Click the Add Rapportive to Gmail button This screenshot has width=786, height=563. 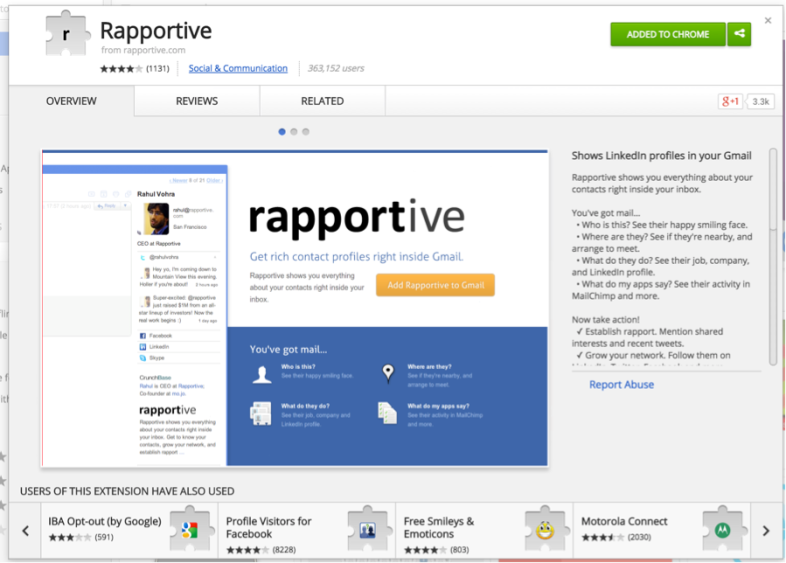click(x=435, y=285)
